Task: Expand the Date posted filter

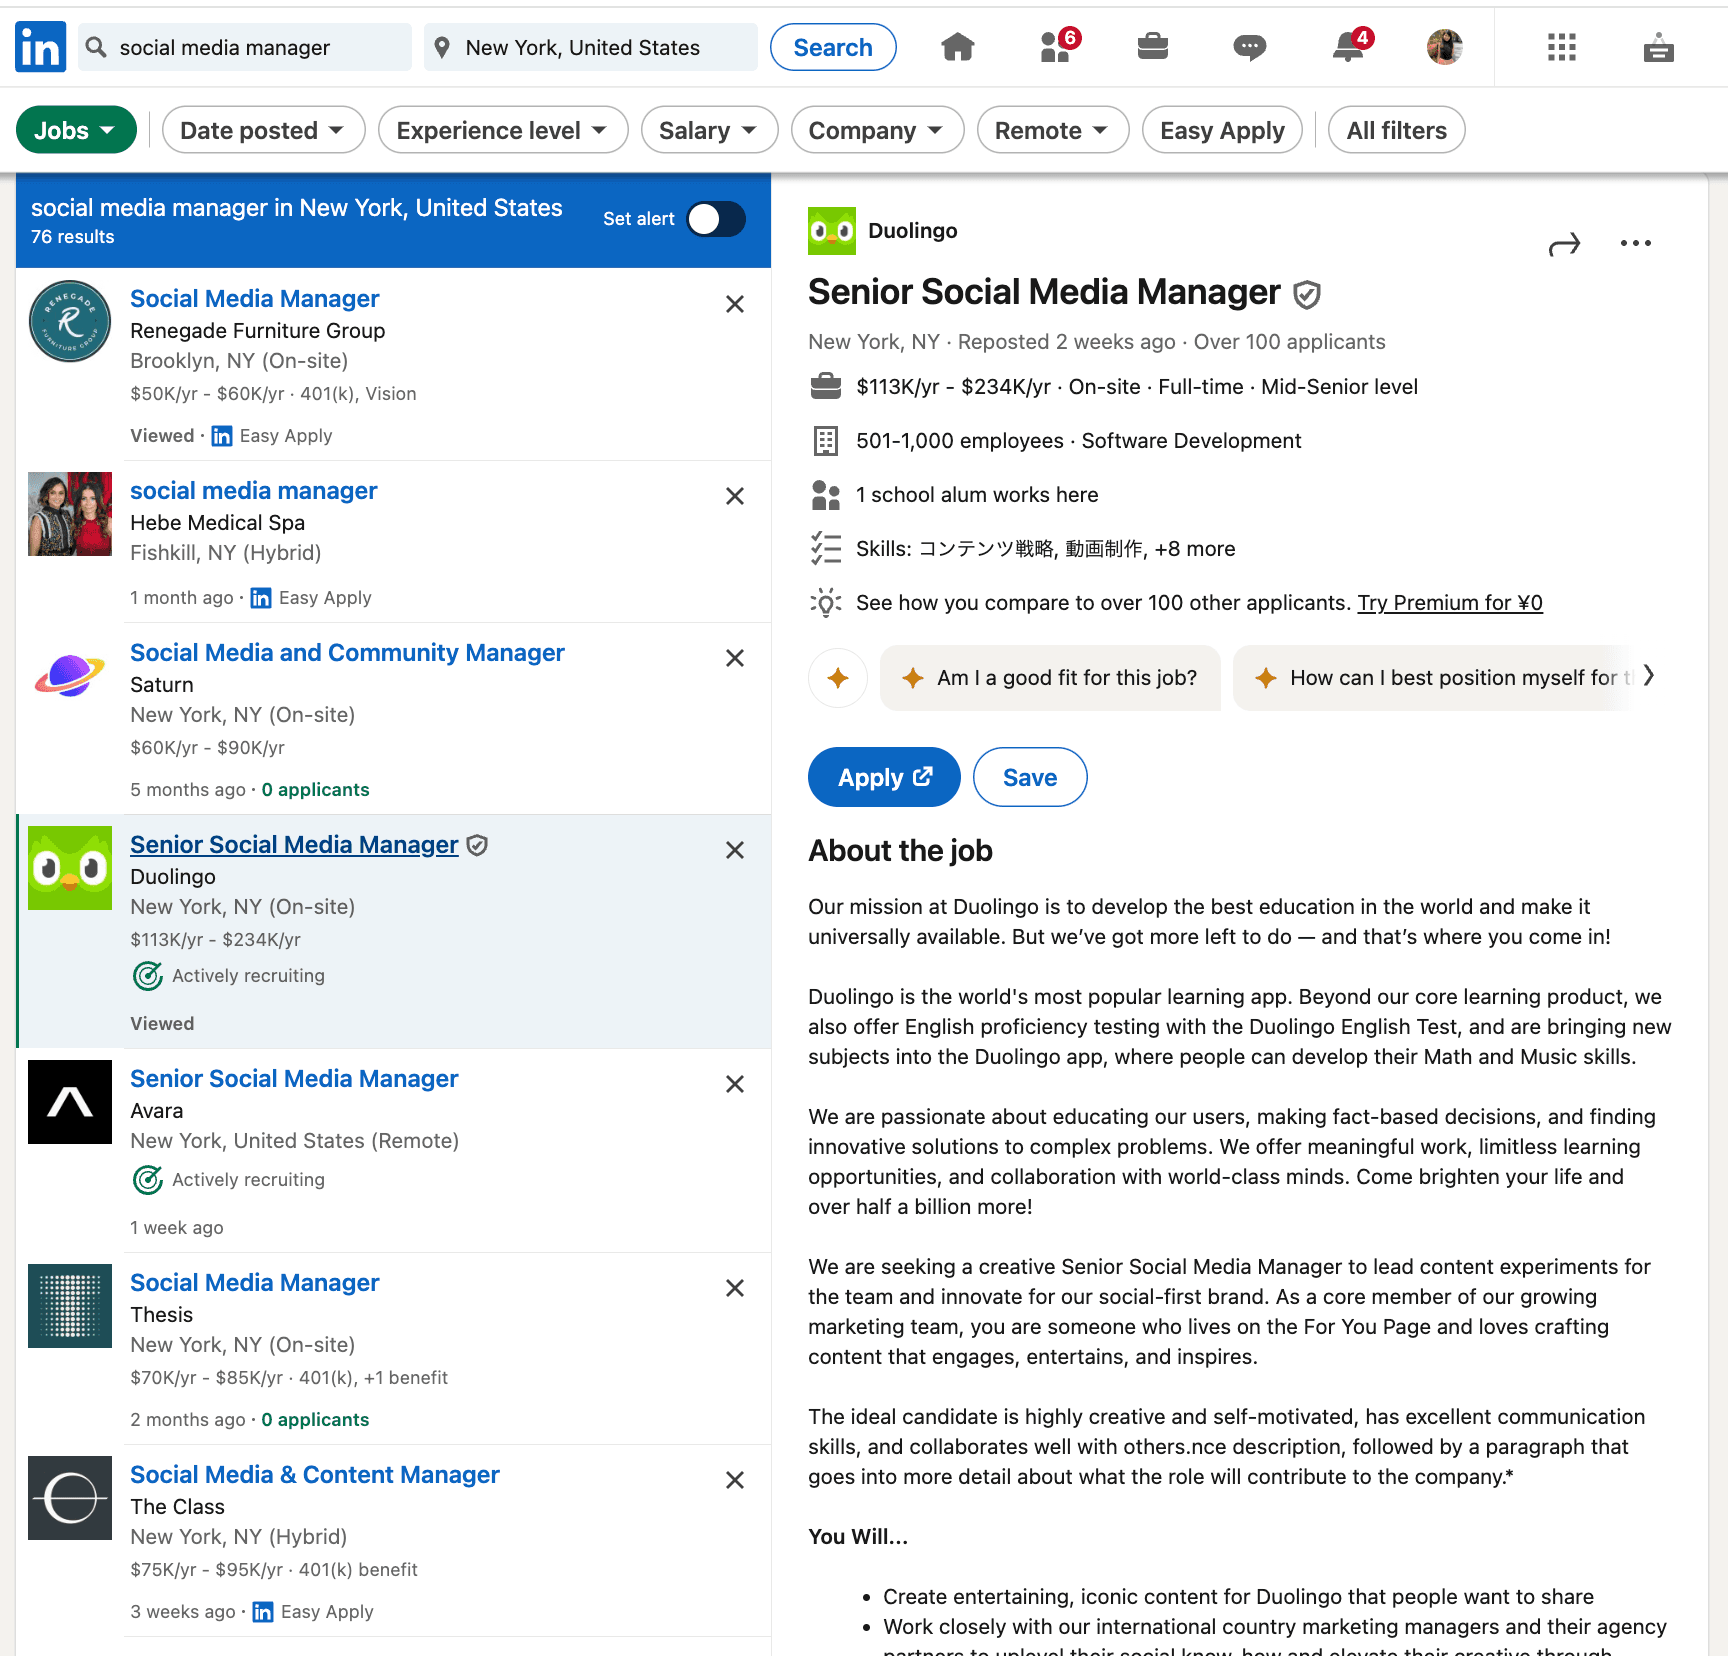Action: pos(263,130)
